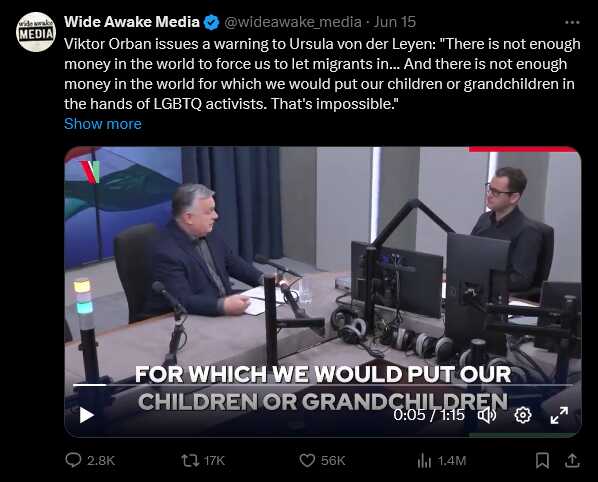The height and width of the screenshot is (482, 598).
Task: Open the Jun 15 post timestamp
Action: coord(394,22)
